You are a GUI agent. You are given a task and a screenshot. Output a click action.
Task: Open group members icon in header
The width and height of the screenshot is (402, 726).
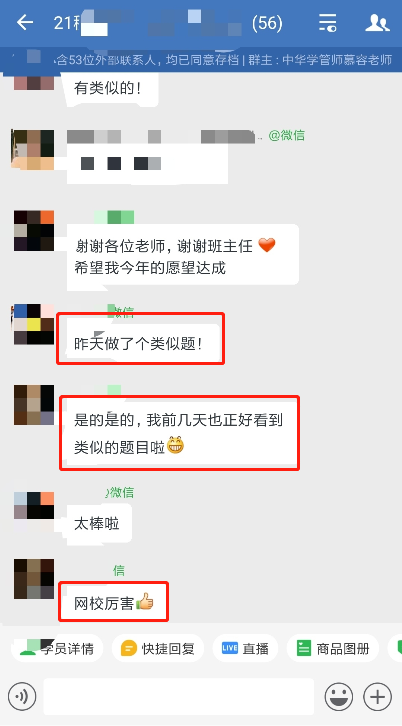377,23
